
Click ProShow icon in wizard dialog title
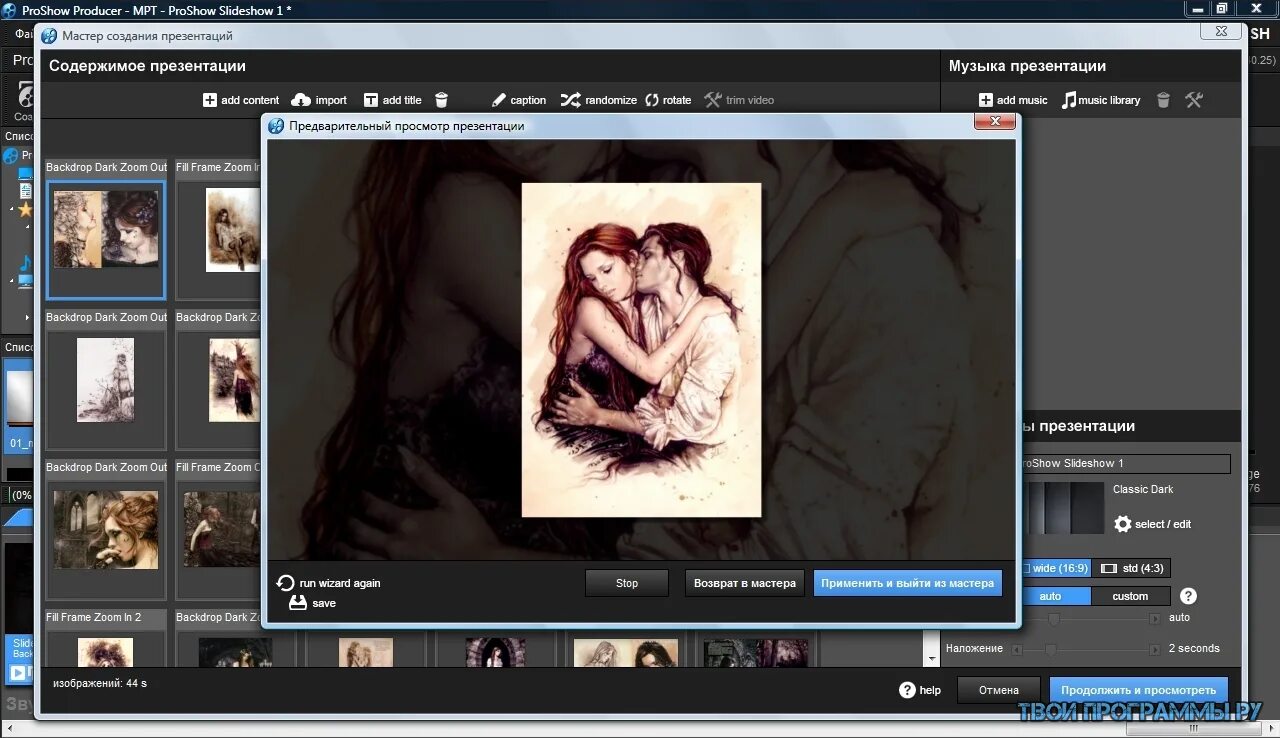coord(49,35)
